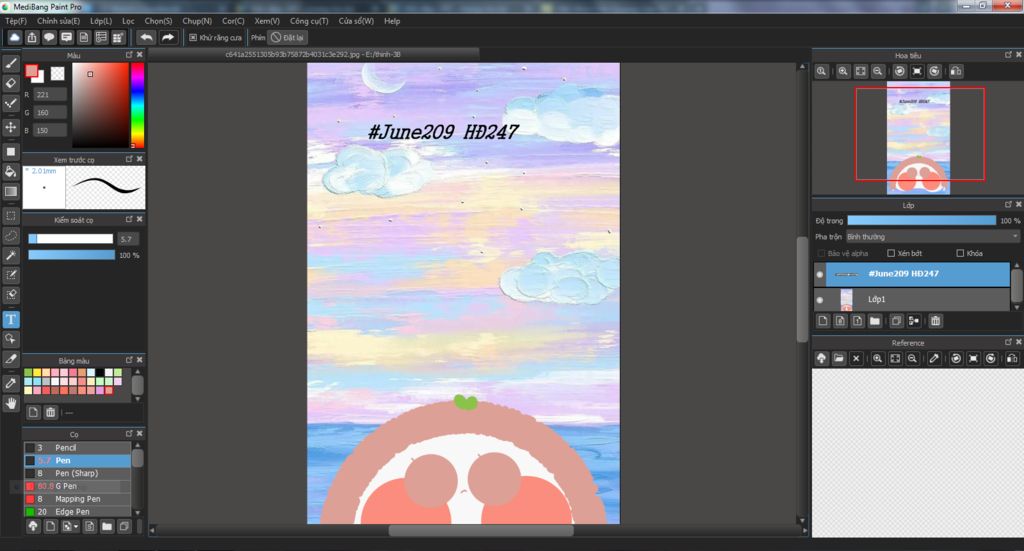
Task: Click the R value field showing 221
Action: point(50,95)
